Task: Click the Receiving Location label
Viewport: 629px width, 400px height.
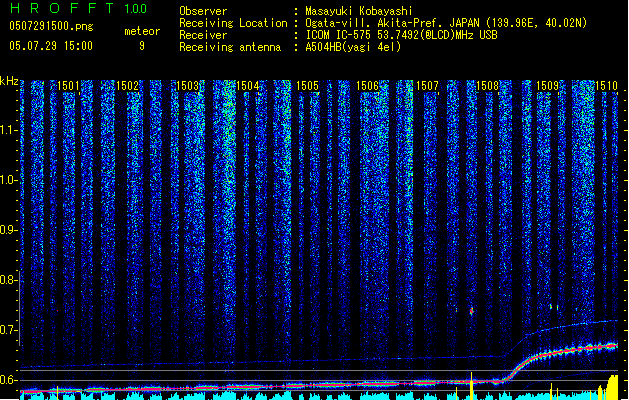Action: [x=233, y=23]
